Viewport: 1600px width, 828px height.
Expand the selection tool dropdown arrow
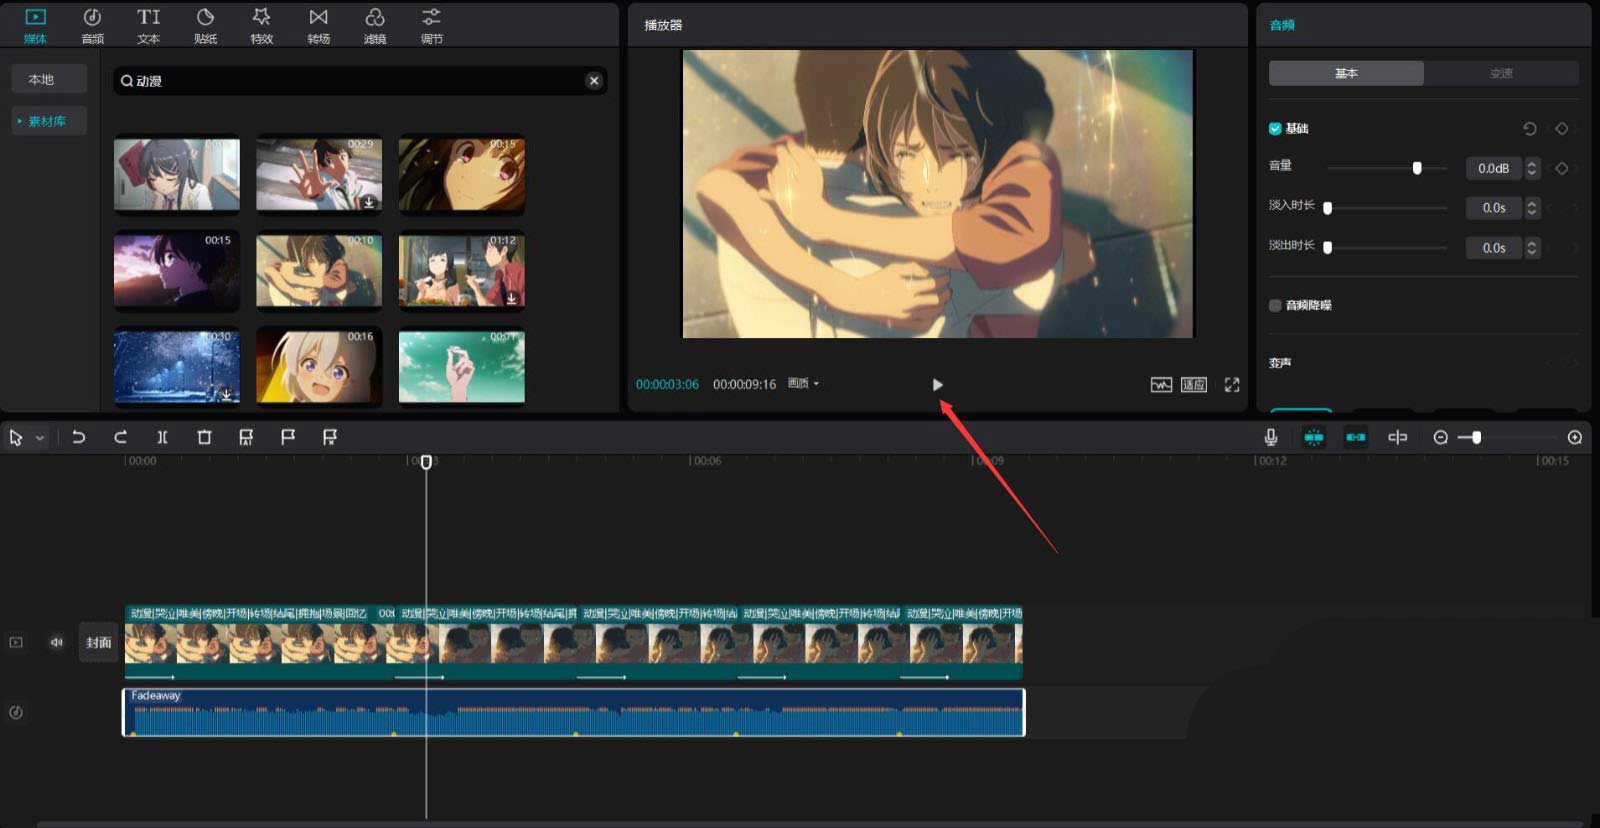40,438
